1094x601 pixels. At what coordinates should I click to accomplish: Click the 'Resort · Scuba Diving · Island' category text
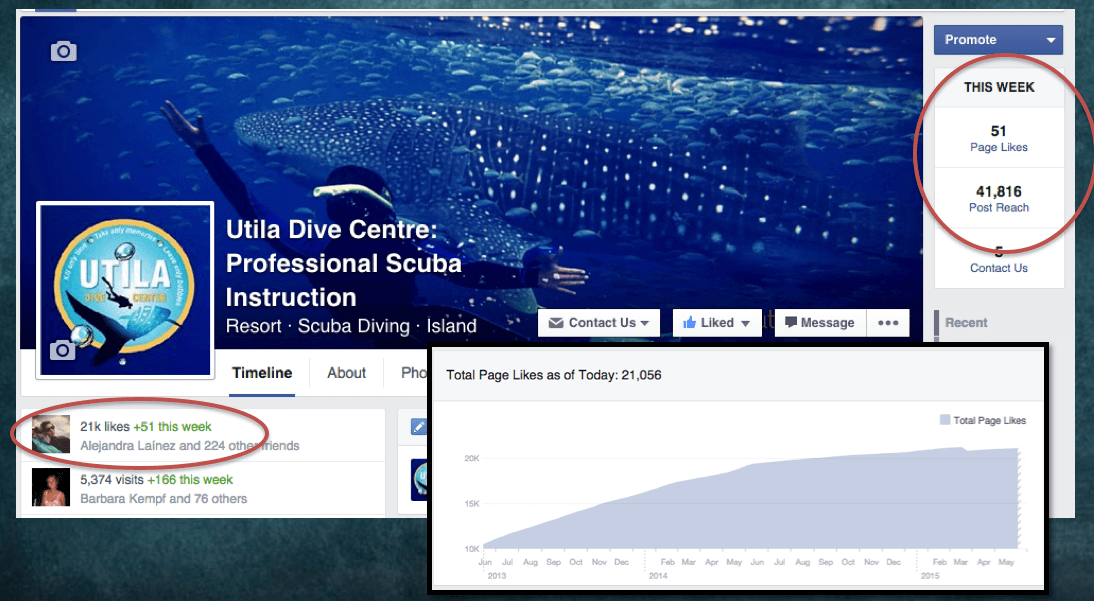coord(351,326)
